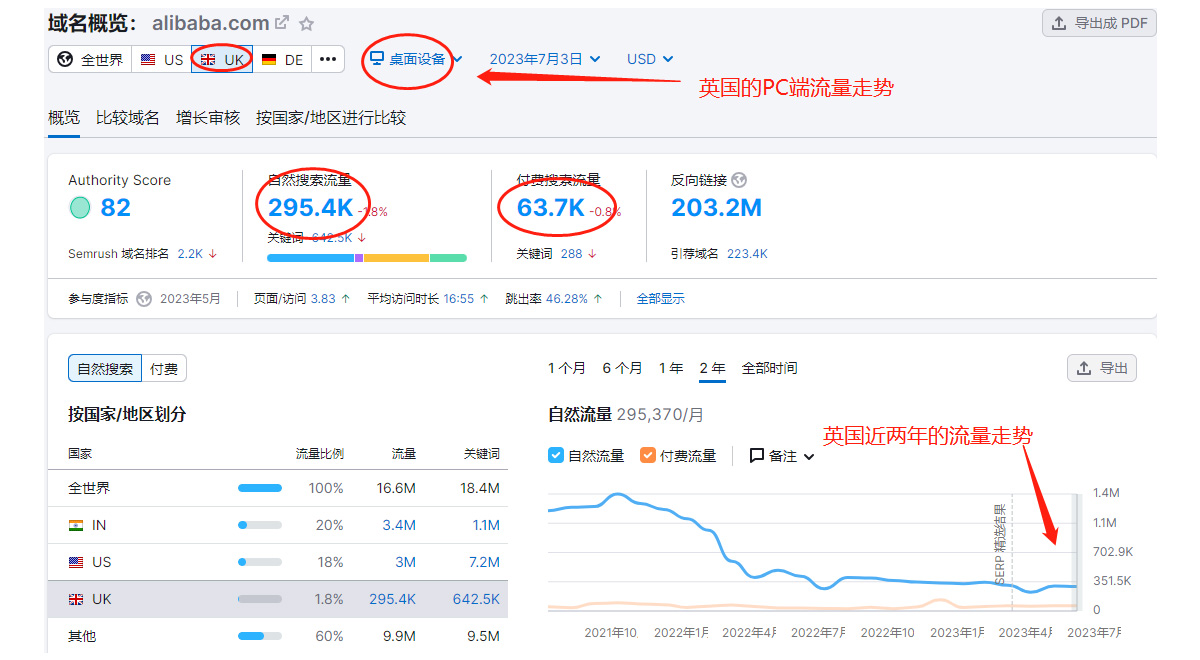
Task: Open the 2023年7月3日 date dropdown
Action: (x=545, y=59)
